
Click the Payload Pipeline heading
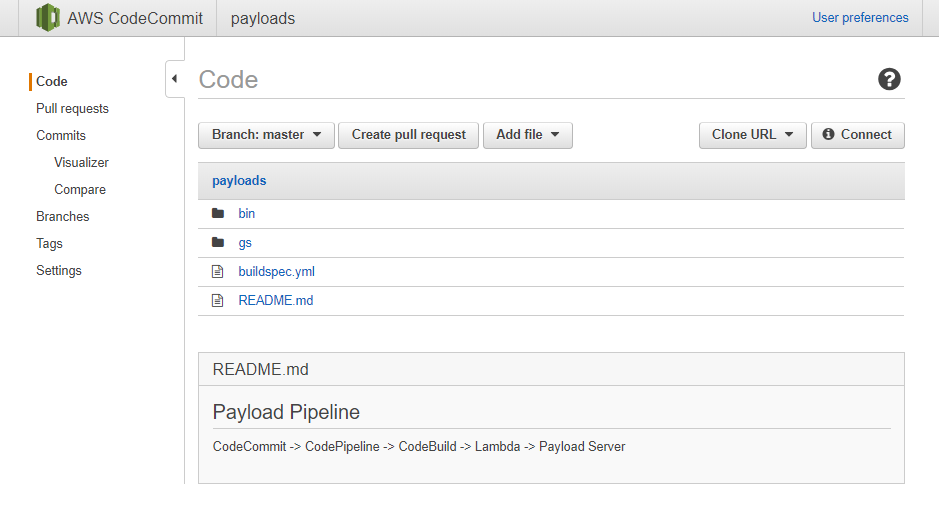coord(286,412)
